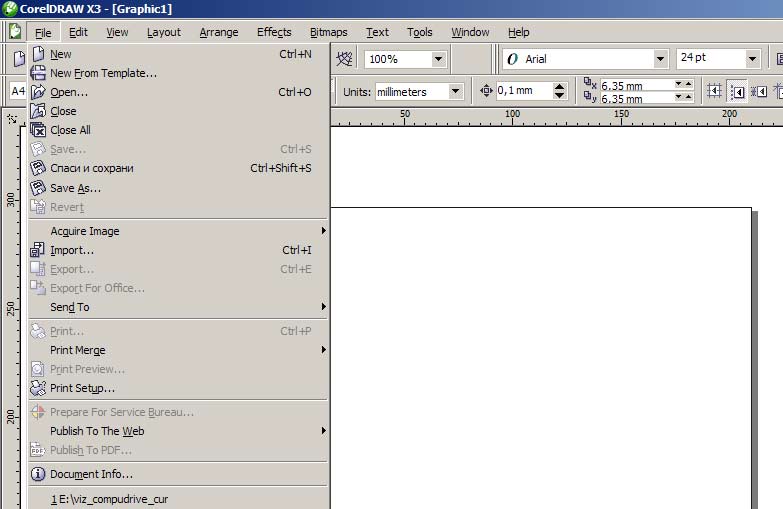Increase the nudge offset 0,1 mm spinner
Image resolution: width=783 pixels, height=509 pixels.
(559, 86)
